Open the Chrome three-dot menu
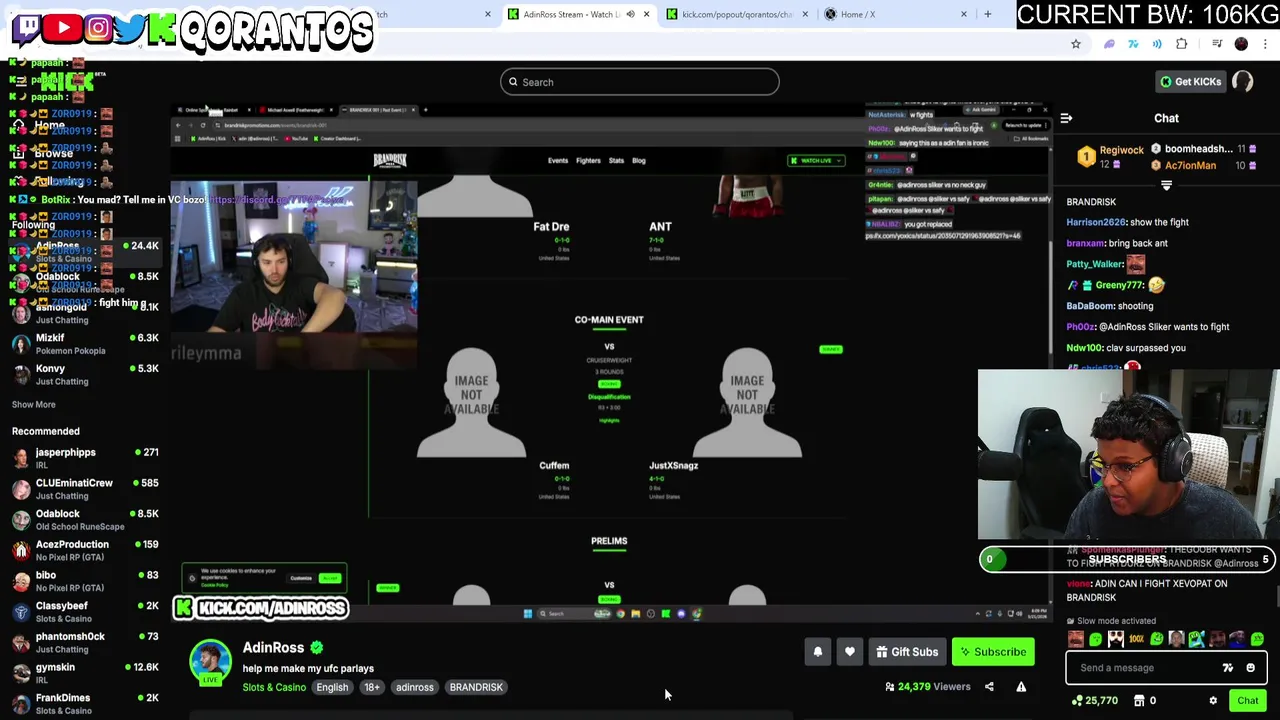Screen dimensions: 1280x720 pyautogui.click(x=1266, y=44)
